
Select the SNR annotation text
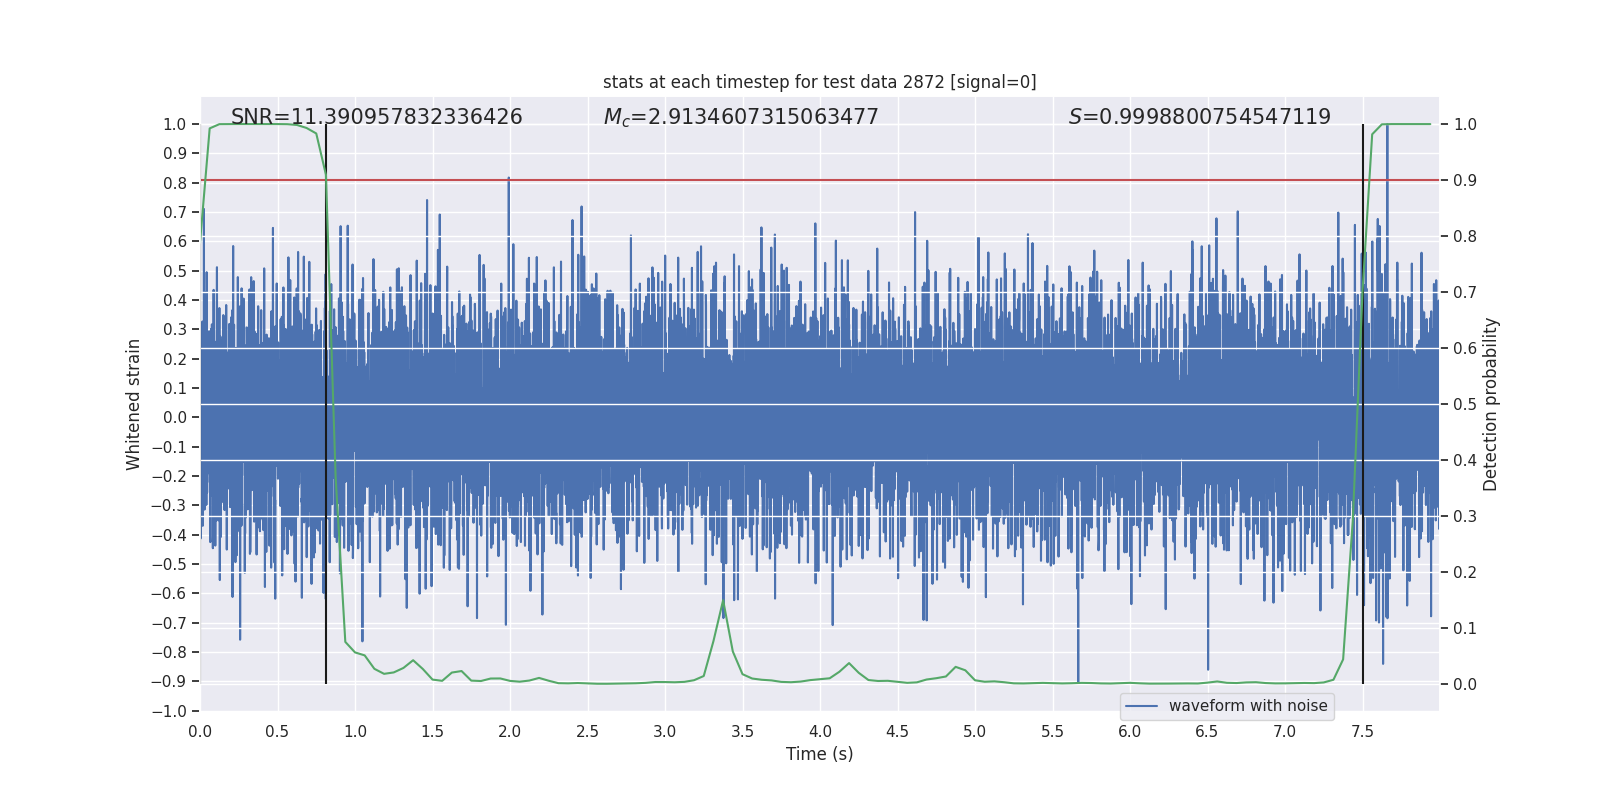tap(376, 117)
